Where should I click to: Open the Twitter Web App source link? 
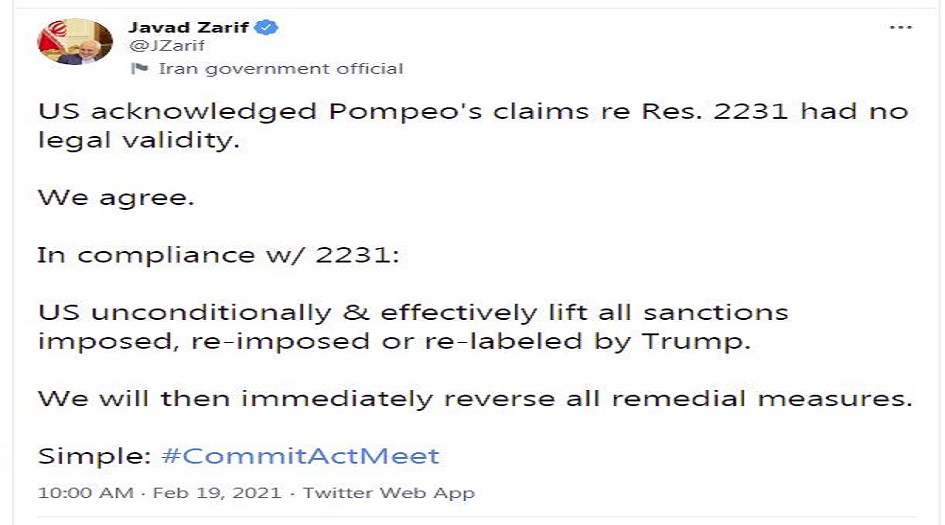pyautogui.click(x=388, y=493)
